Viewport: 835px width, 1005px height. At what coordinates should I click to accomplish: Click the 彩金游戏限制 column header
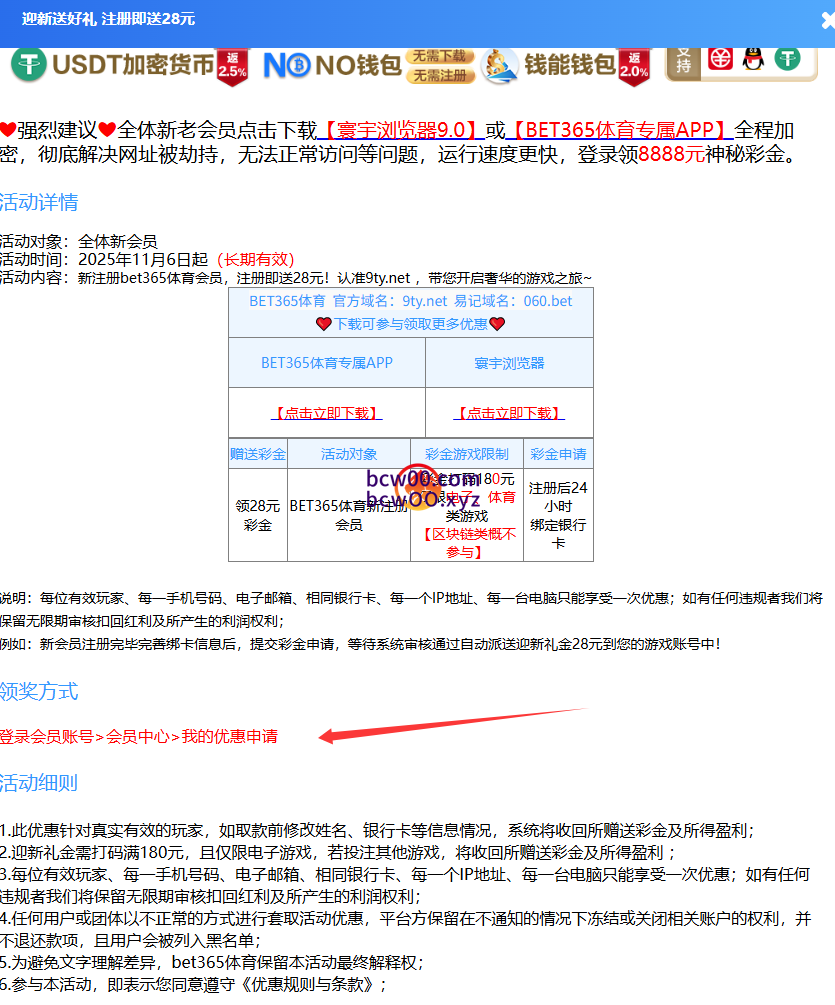(x=467, y=454)
